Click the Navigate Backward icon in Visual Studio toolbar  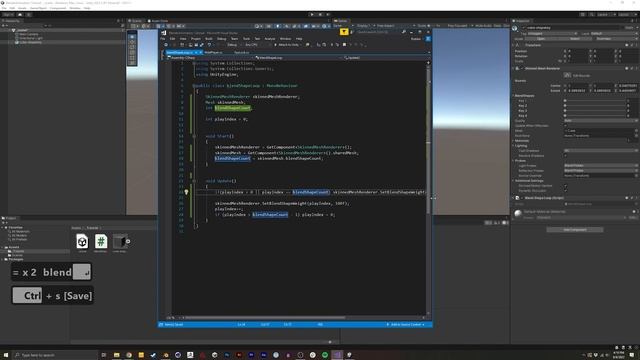tap(166, 45)
